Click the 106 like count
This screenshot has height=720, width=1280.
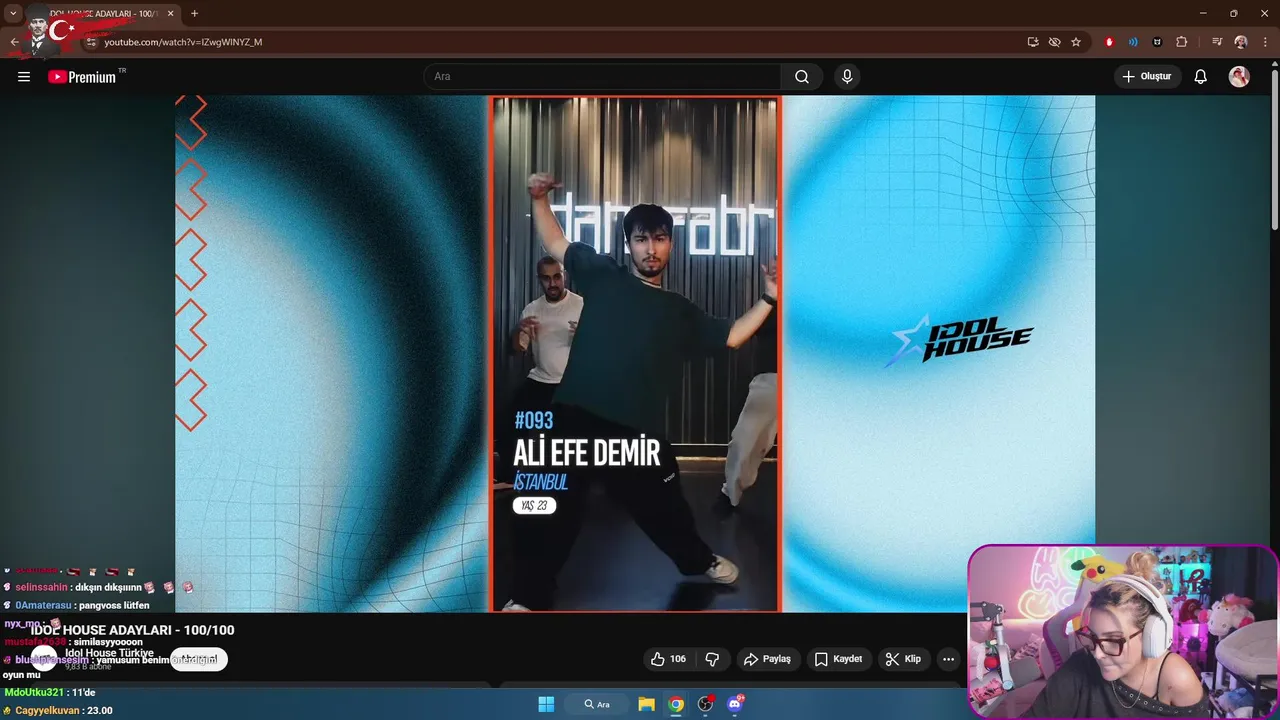[678, 659]
